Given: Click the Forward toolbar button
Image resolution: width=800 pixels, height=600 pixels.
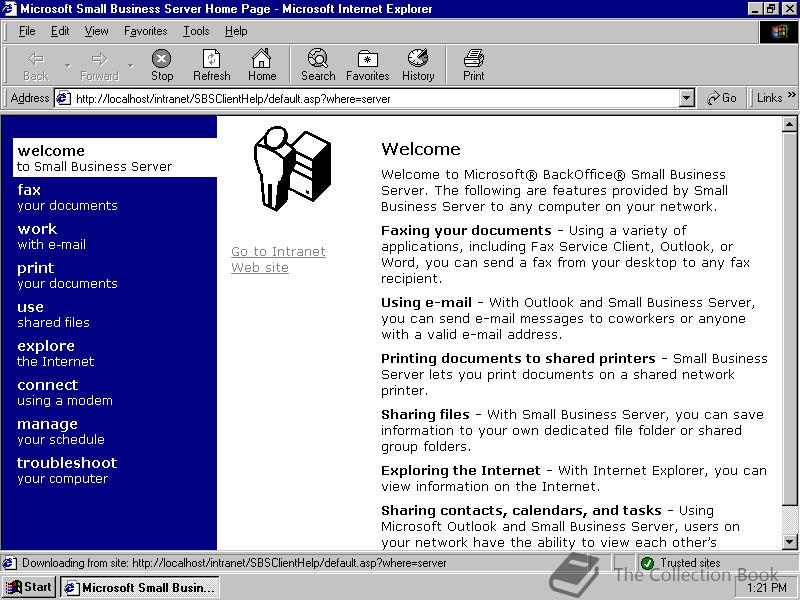Looking at the screenshot, I should tap(99, 65).
